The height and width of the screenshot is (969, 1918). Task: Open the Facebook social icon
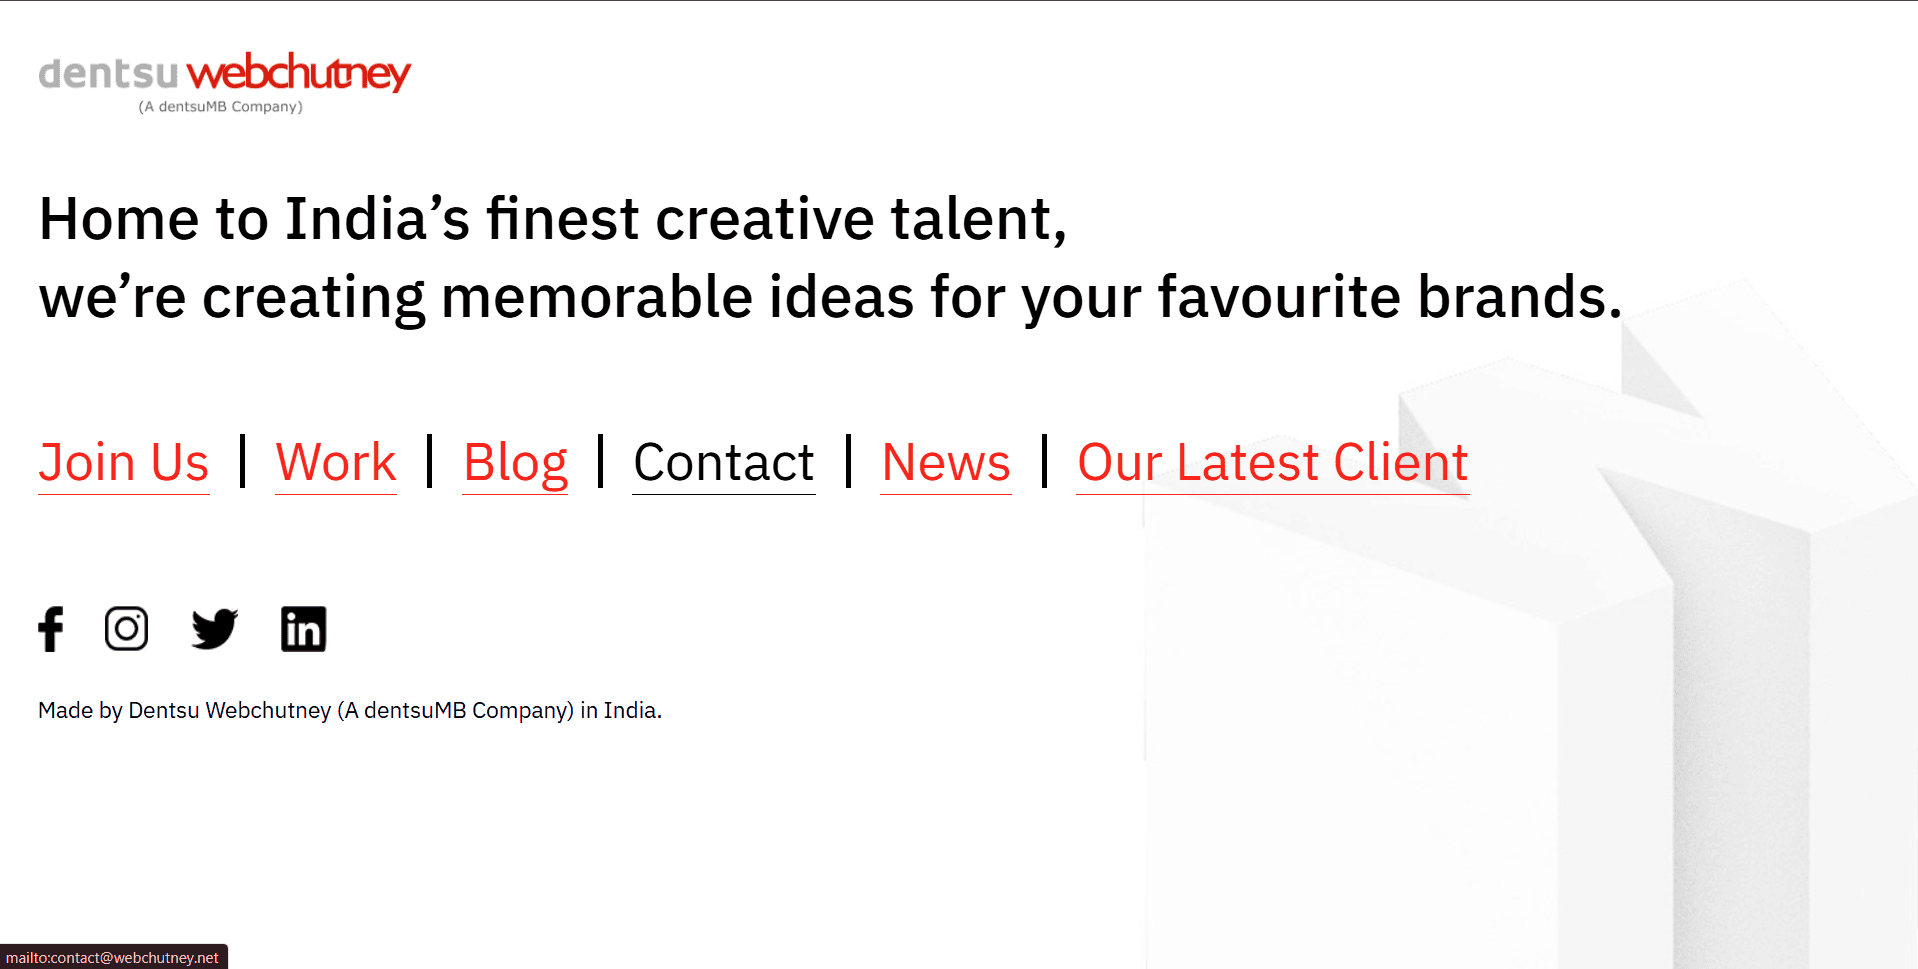click(51, 629)
